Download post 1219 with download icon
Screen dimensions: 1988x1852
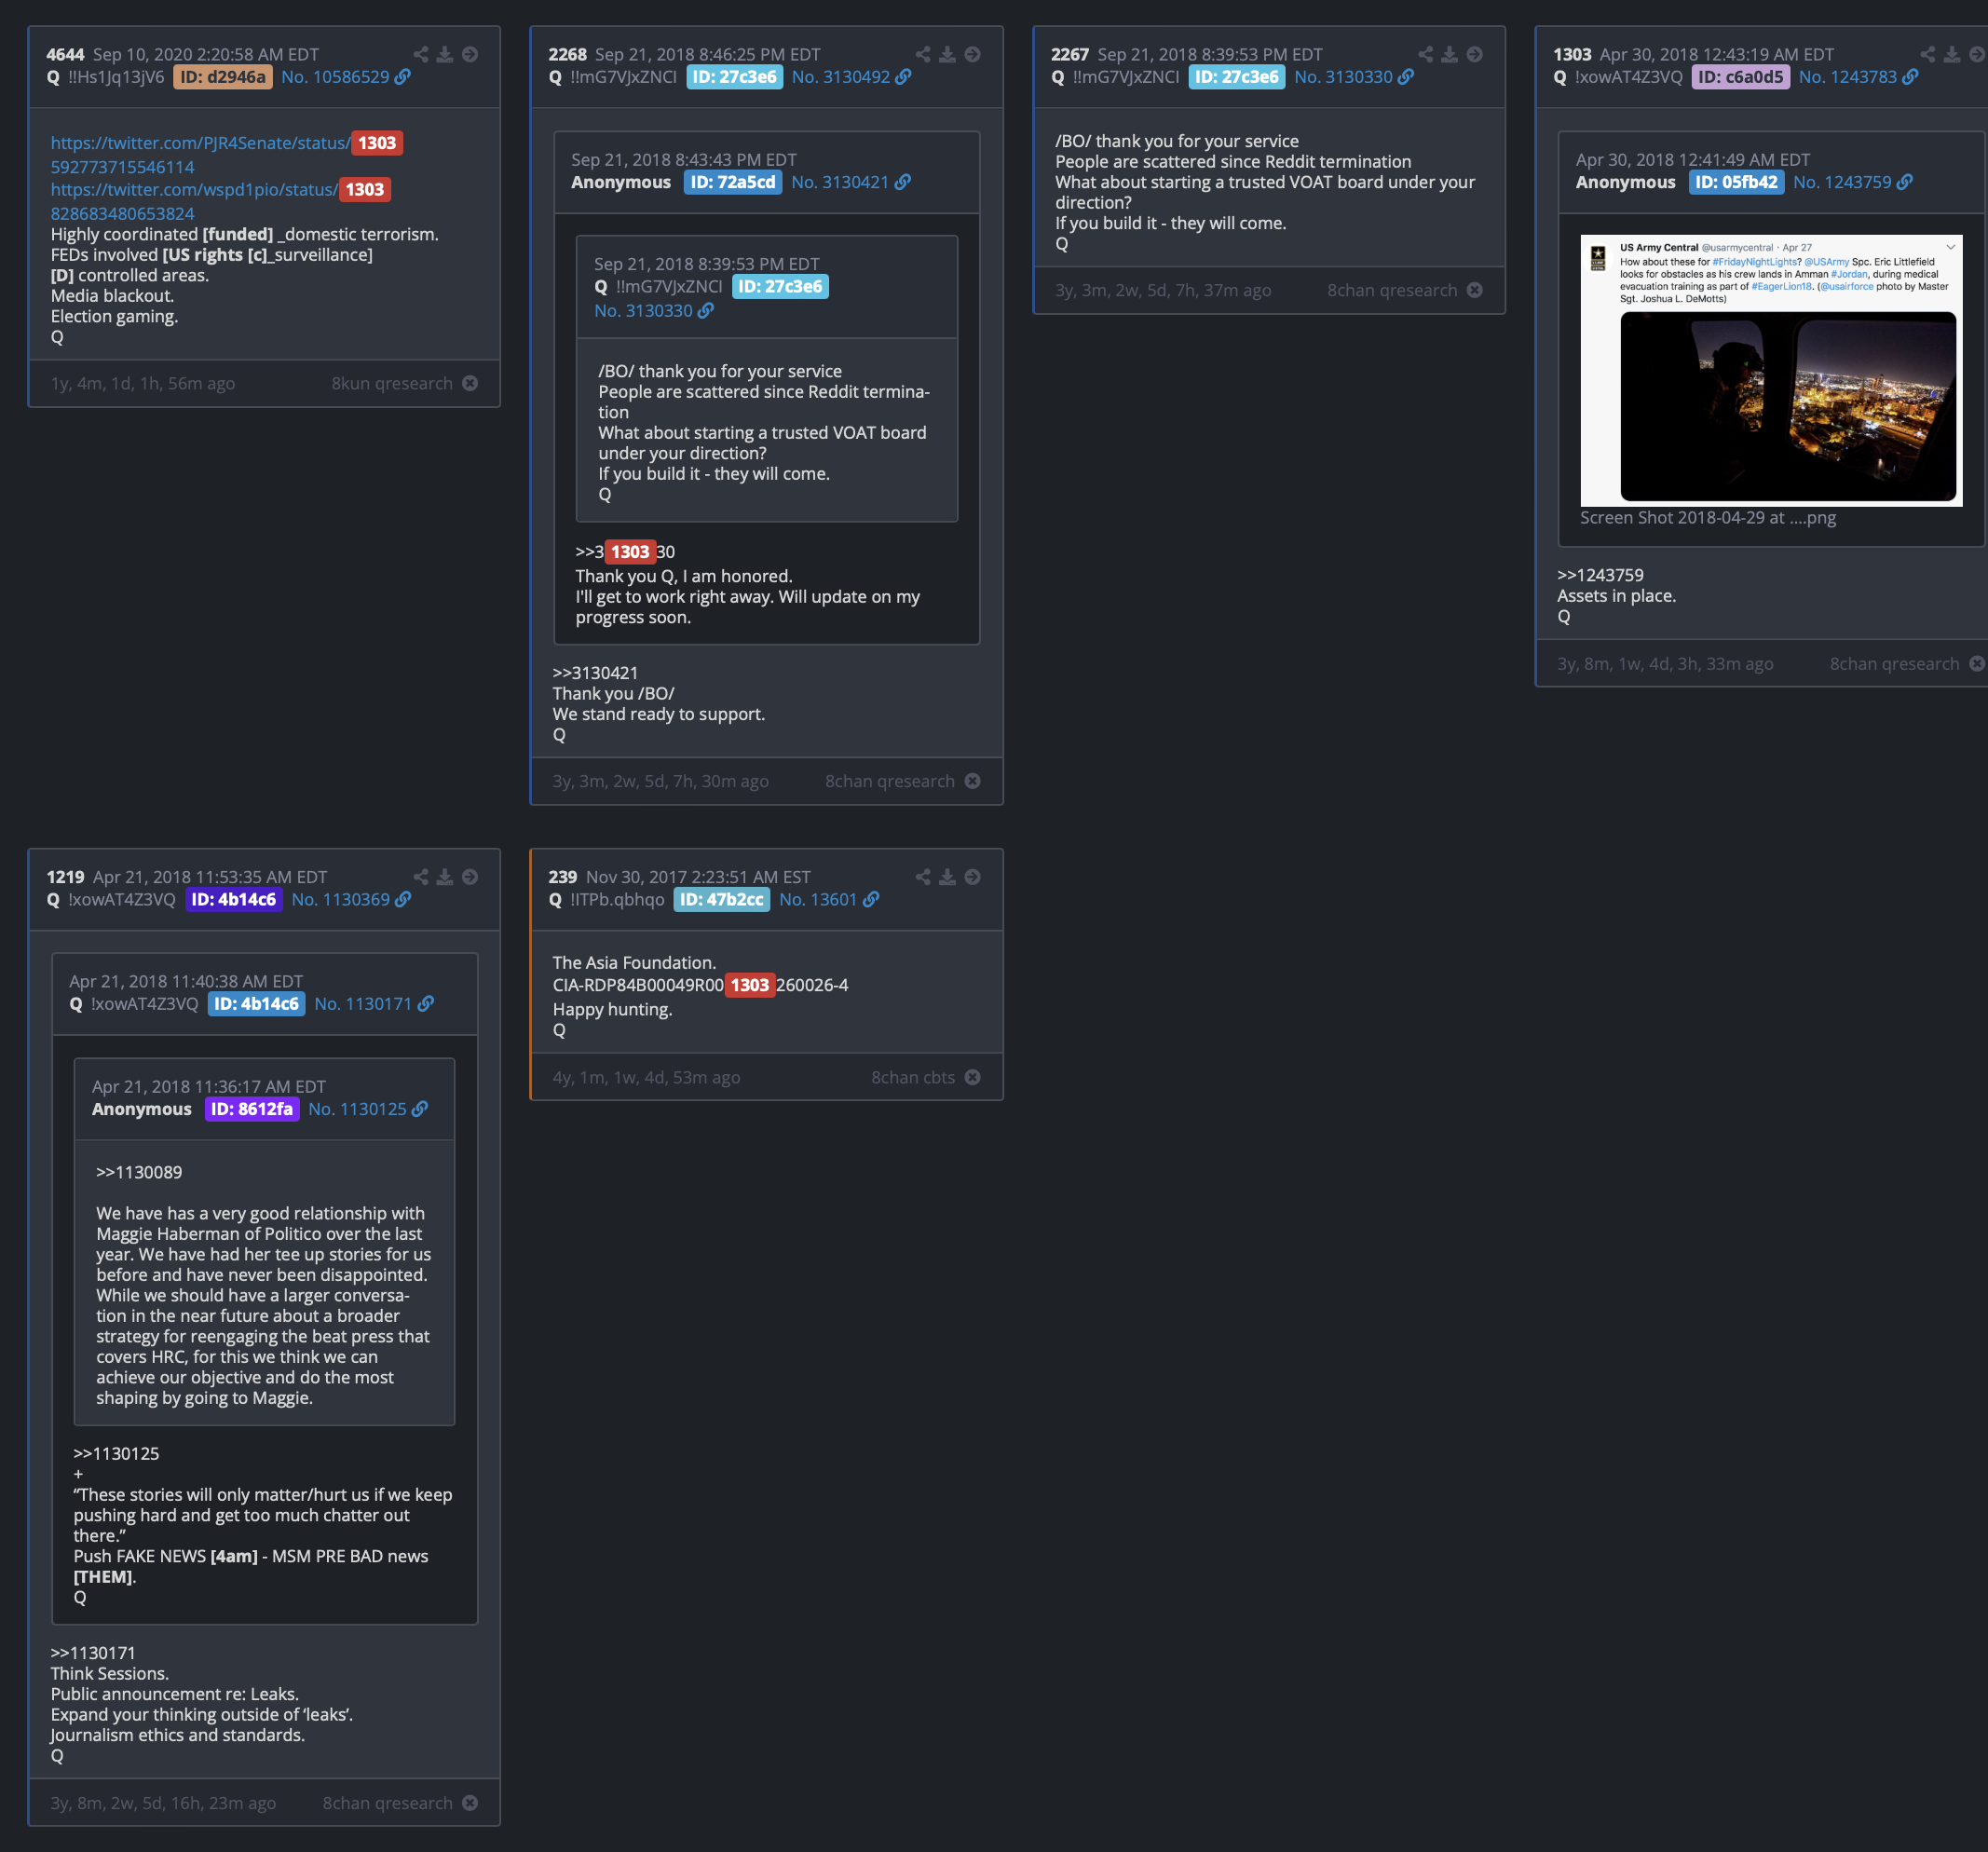pos(445,877)
